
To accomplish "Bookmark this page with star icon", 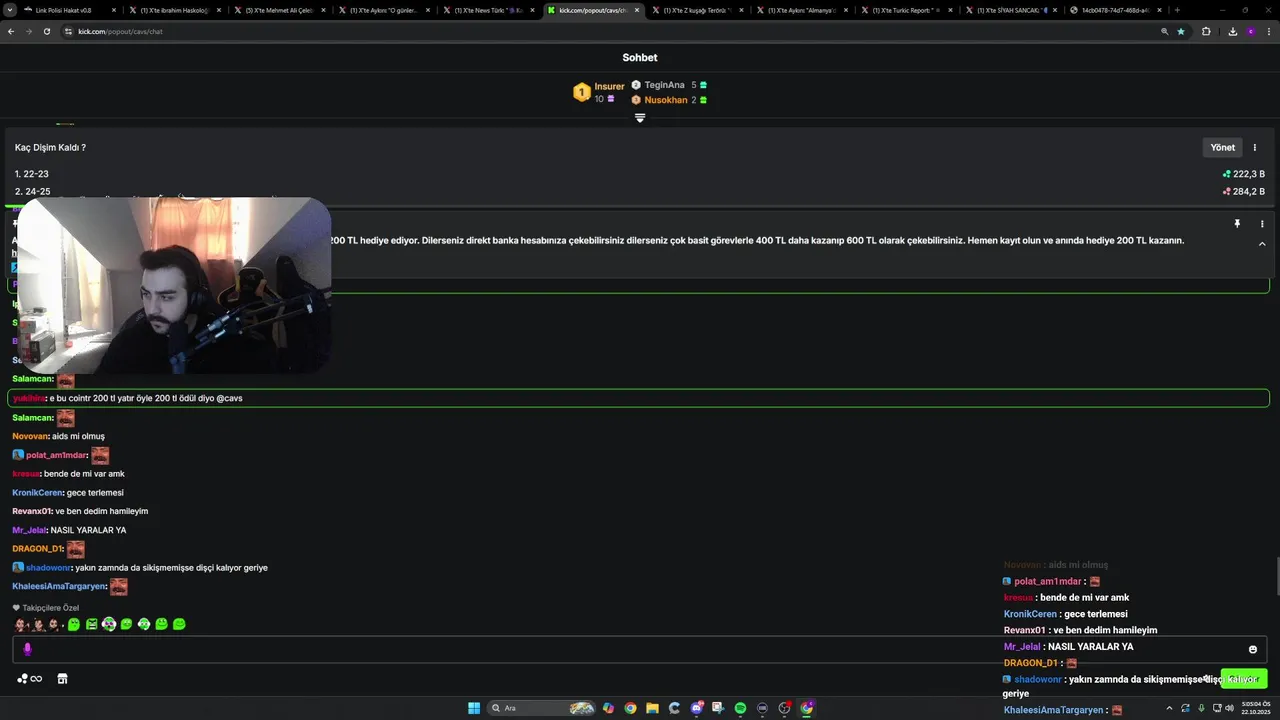I will pyautogui.click(x=1181, y=31).
